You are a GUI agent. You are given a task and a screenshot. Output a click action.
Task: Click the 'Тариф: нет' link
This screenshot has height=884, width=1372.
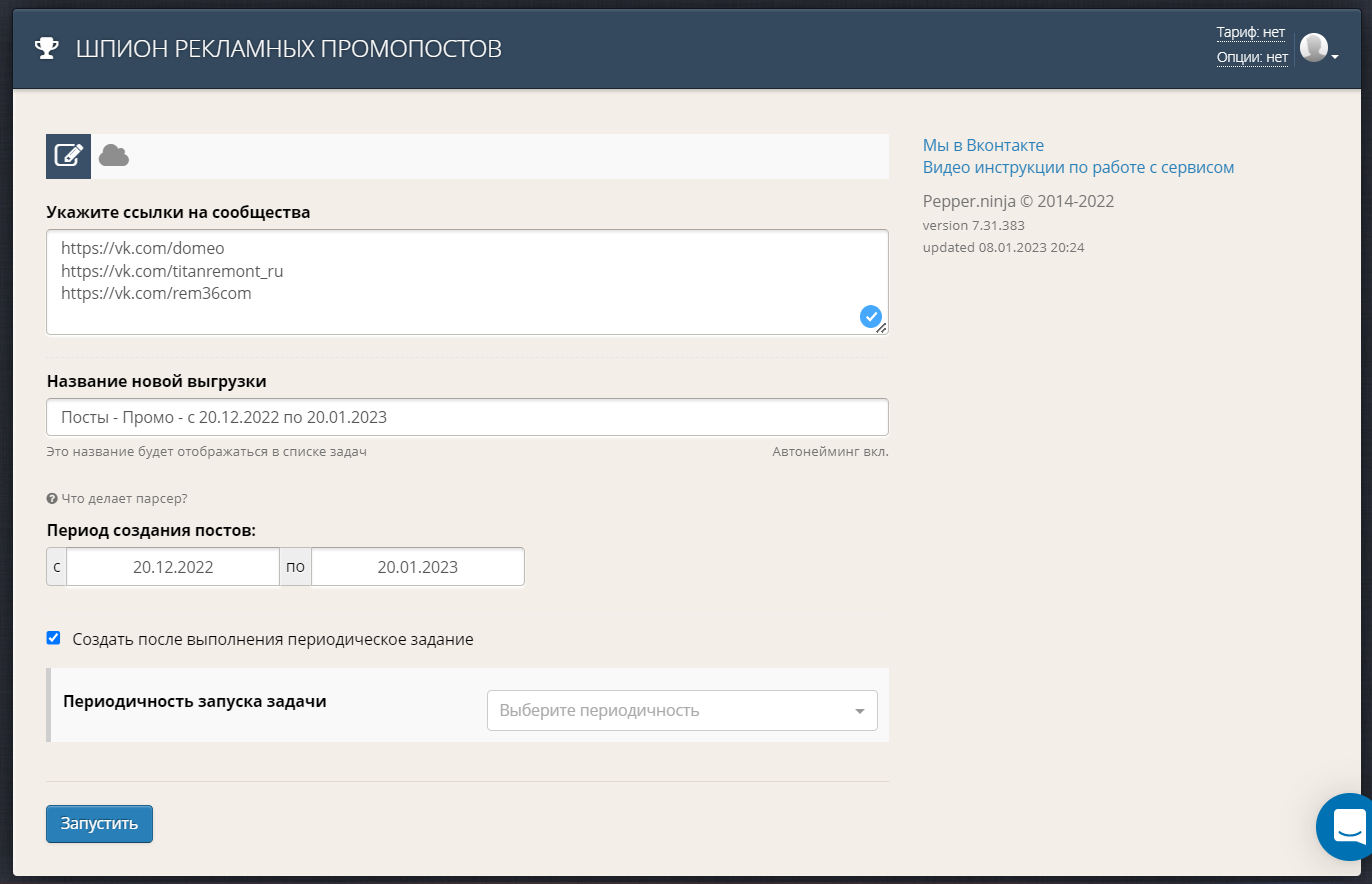1250,33
